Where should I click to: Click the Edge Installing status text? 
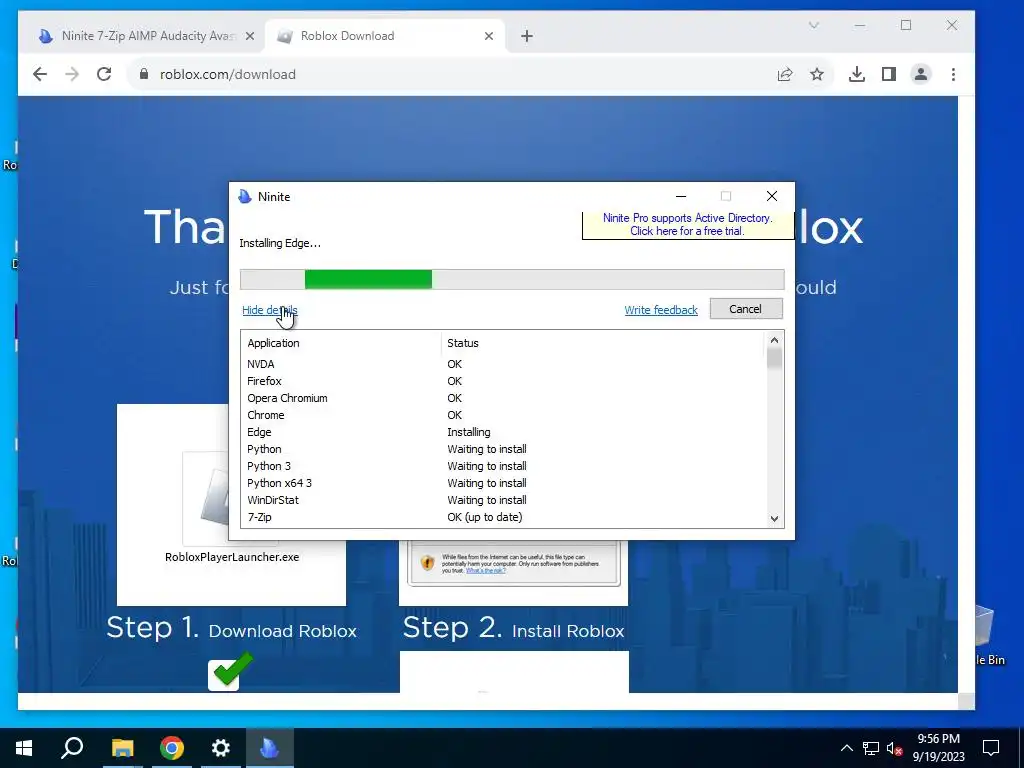pyautogui.click(x=468, y=432)
